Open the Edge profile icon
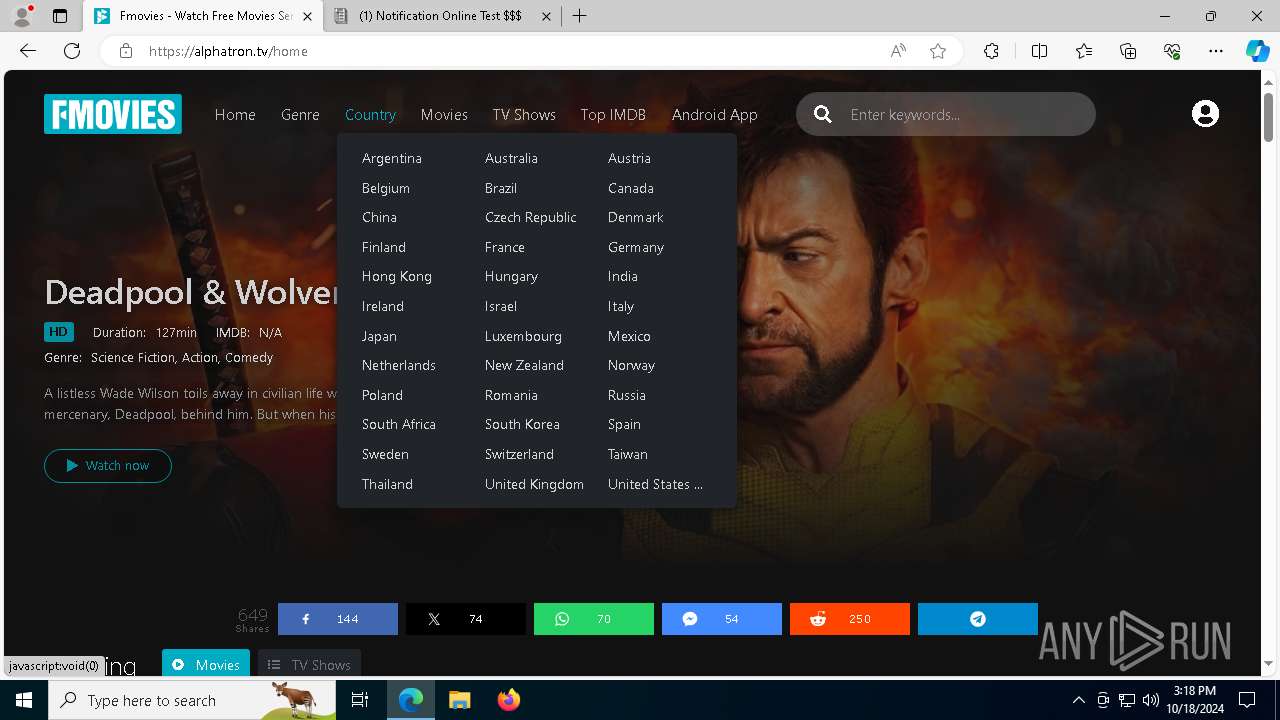 click(x=22, y=16)
